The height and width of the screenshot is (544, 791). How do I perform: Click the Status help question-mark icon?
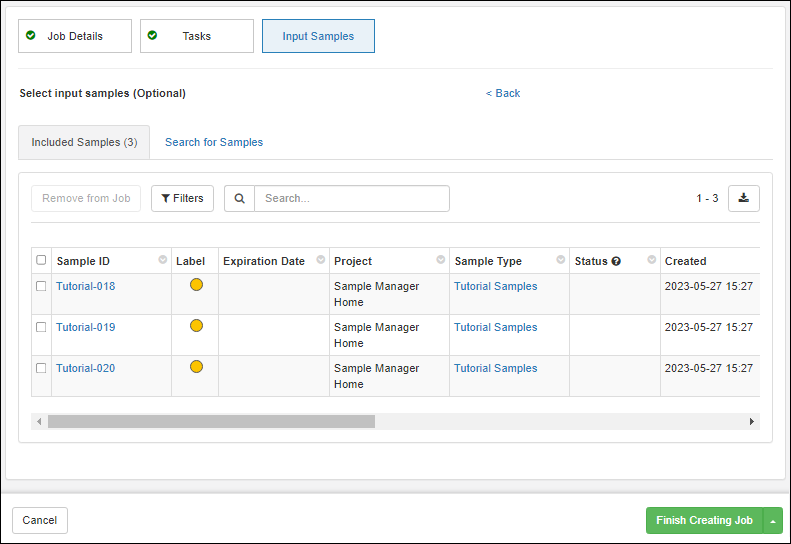pos(616,261)
